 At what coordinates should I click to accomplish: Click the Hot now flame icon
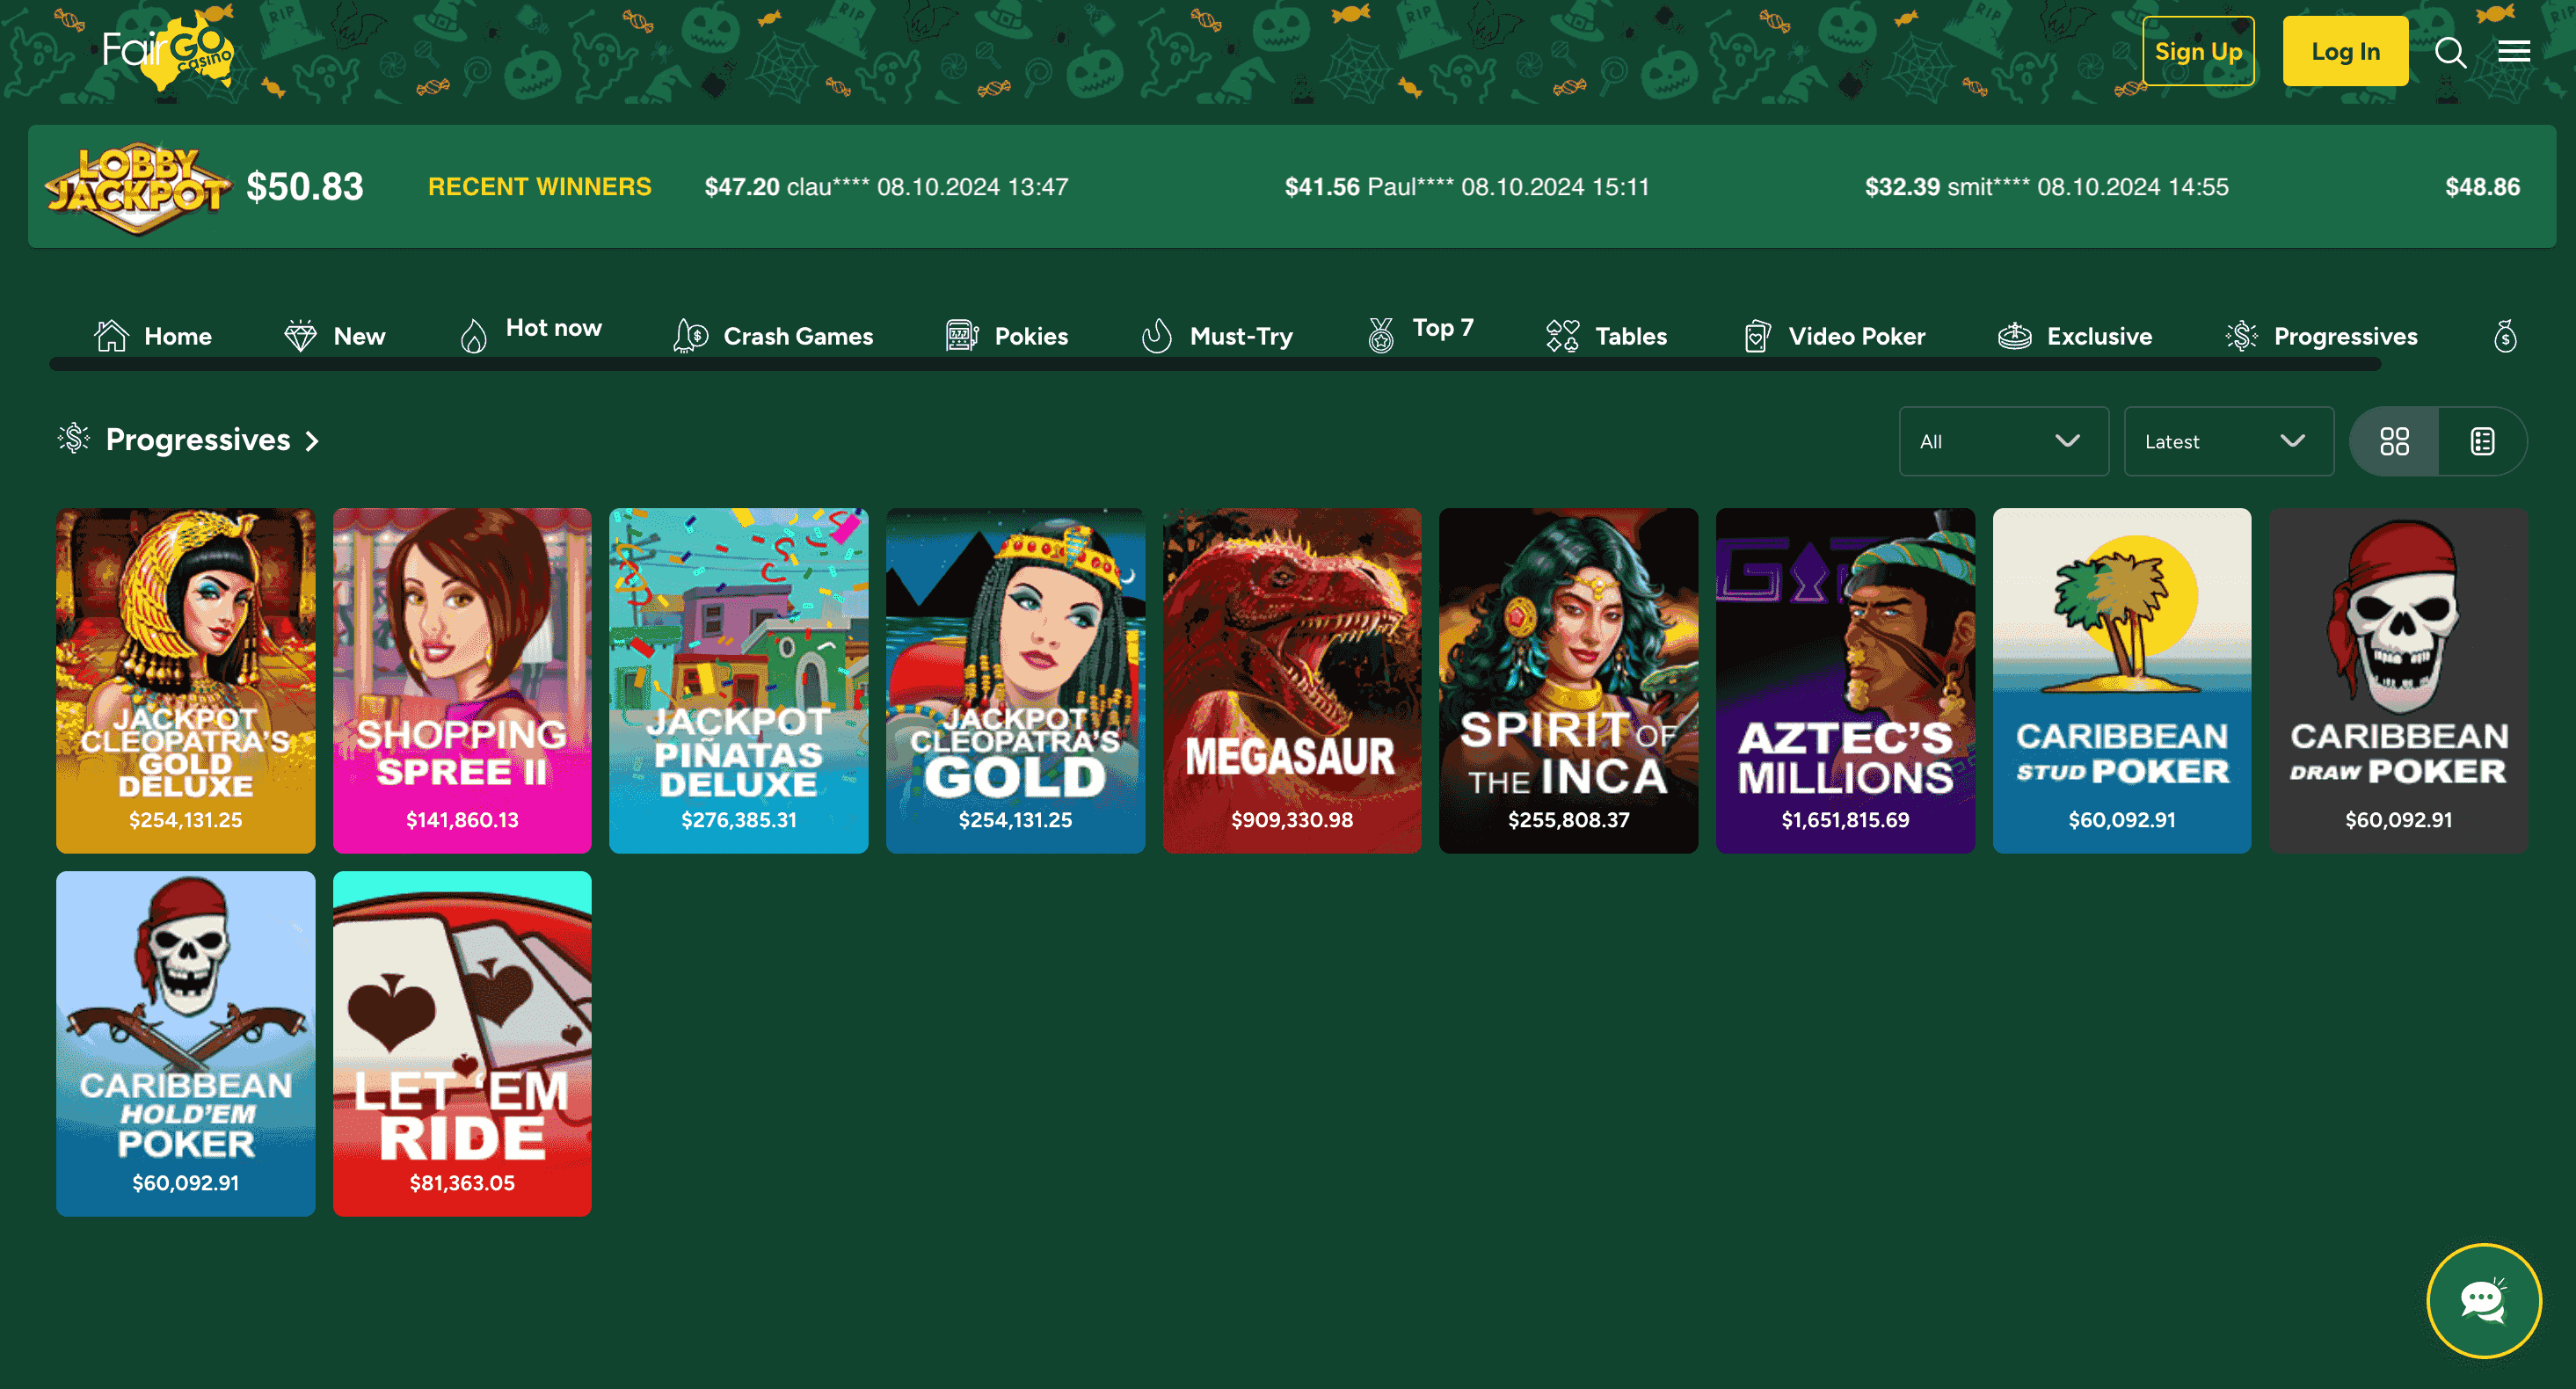coord(474,336)
